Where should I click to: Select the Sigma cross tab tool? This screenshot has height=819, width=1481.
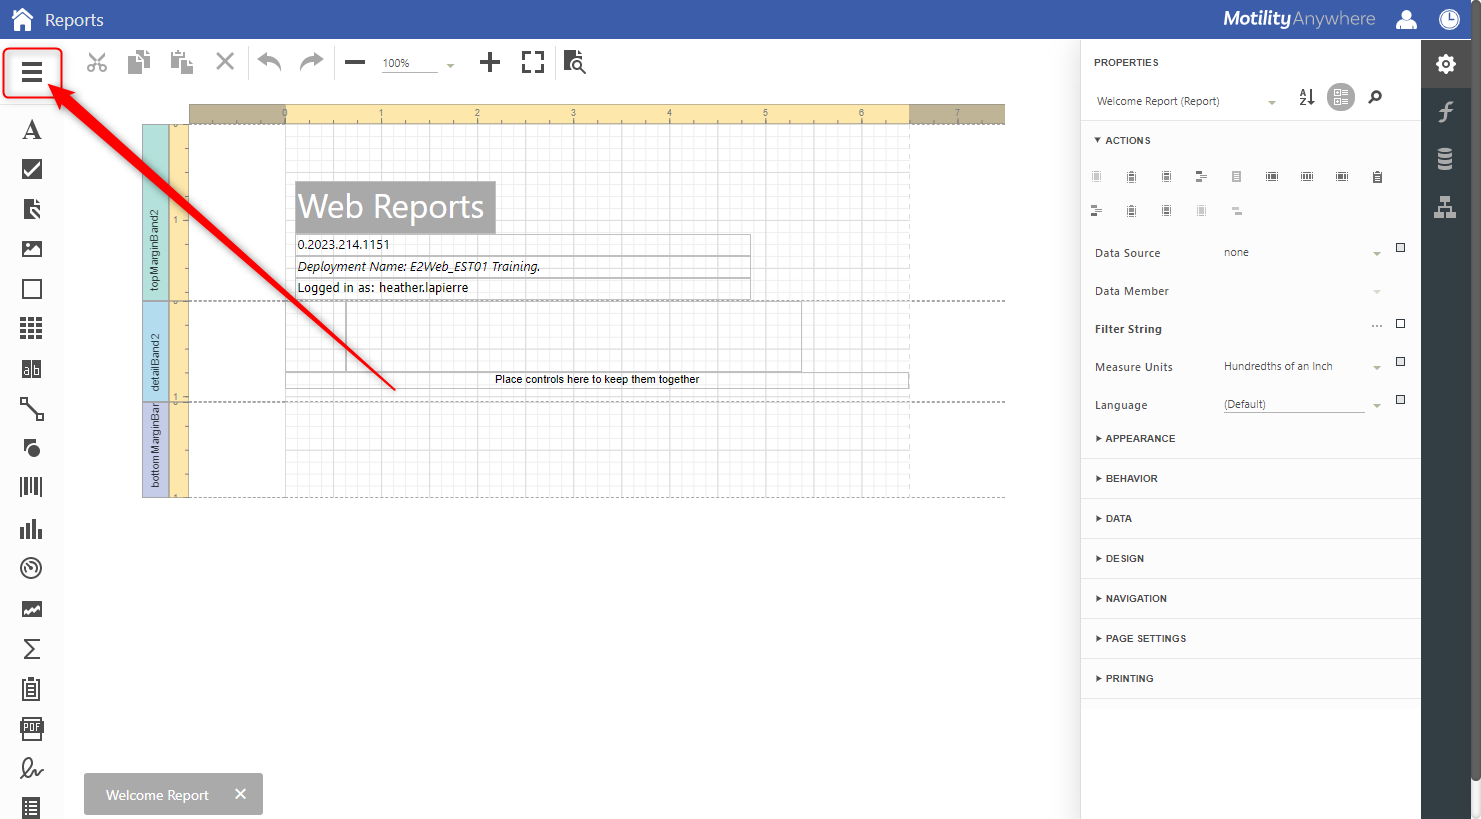[x=32, y=649]
